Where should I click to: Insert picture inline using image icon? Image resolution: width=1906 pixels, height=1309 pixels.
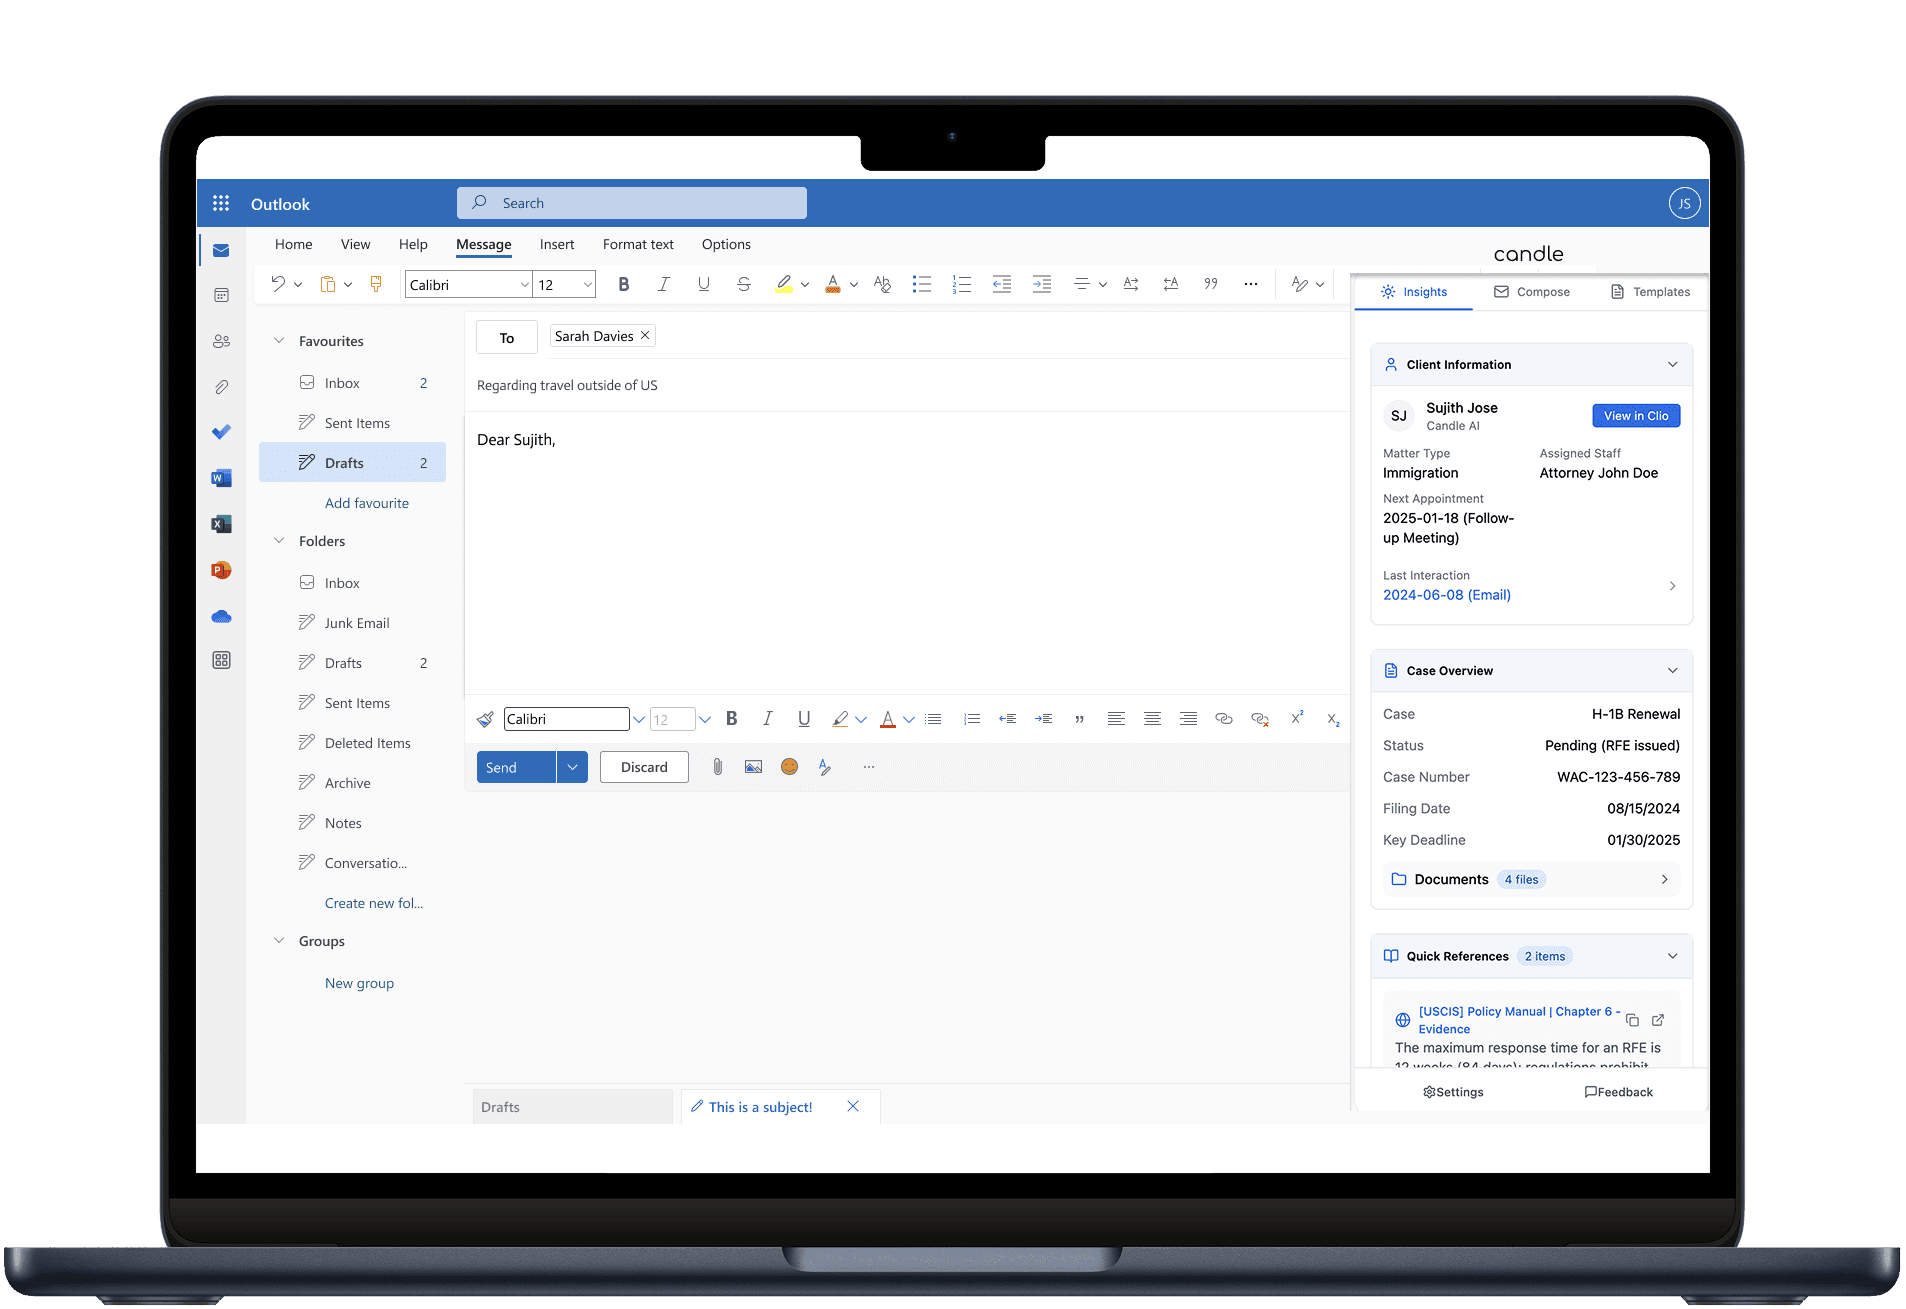(x=753, y=767)
